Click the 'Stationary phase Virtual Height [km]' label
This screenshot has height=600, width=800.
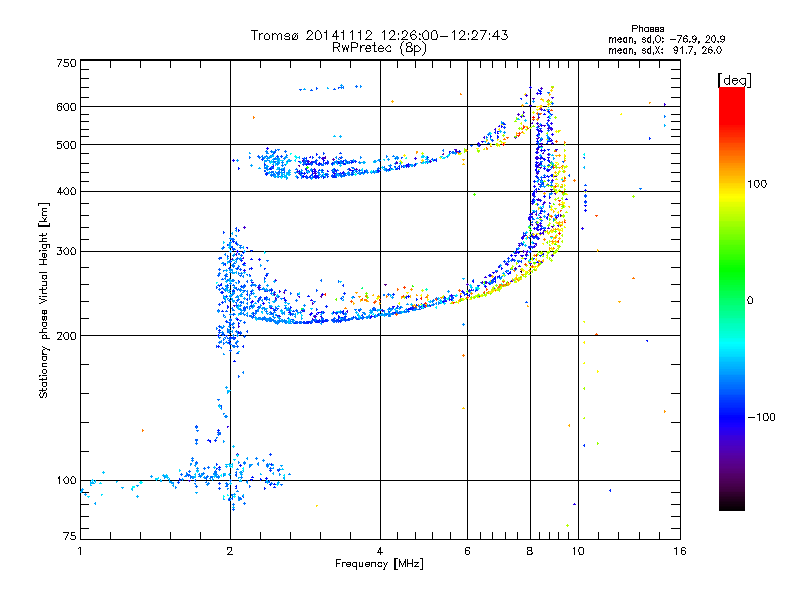[x=43, y=300]
